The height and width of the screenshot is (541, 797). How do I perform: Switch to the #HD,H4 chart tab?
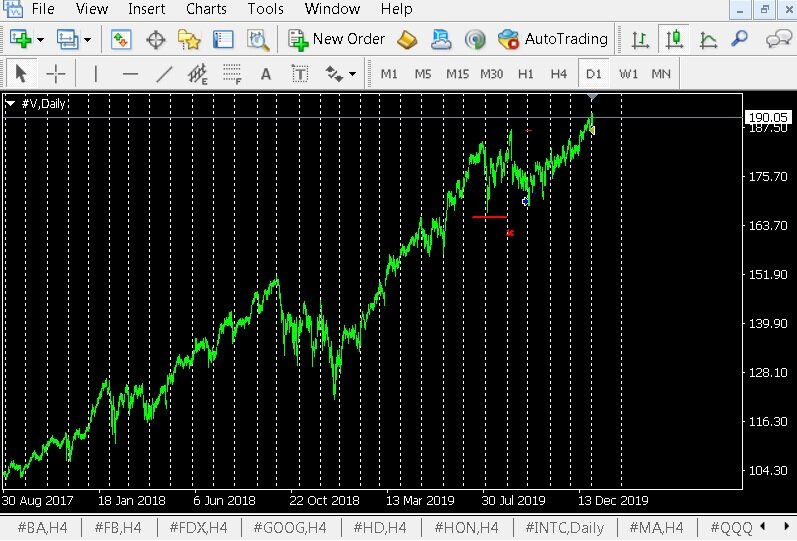[380, 528]
